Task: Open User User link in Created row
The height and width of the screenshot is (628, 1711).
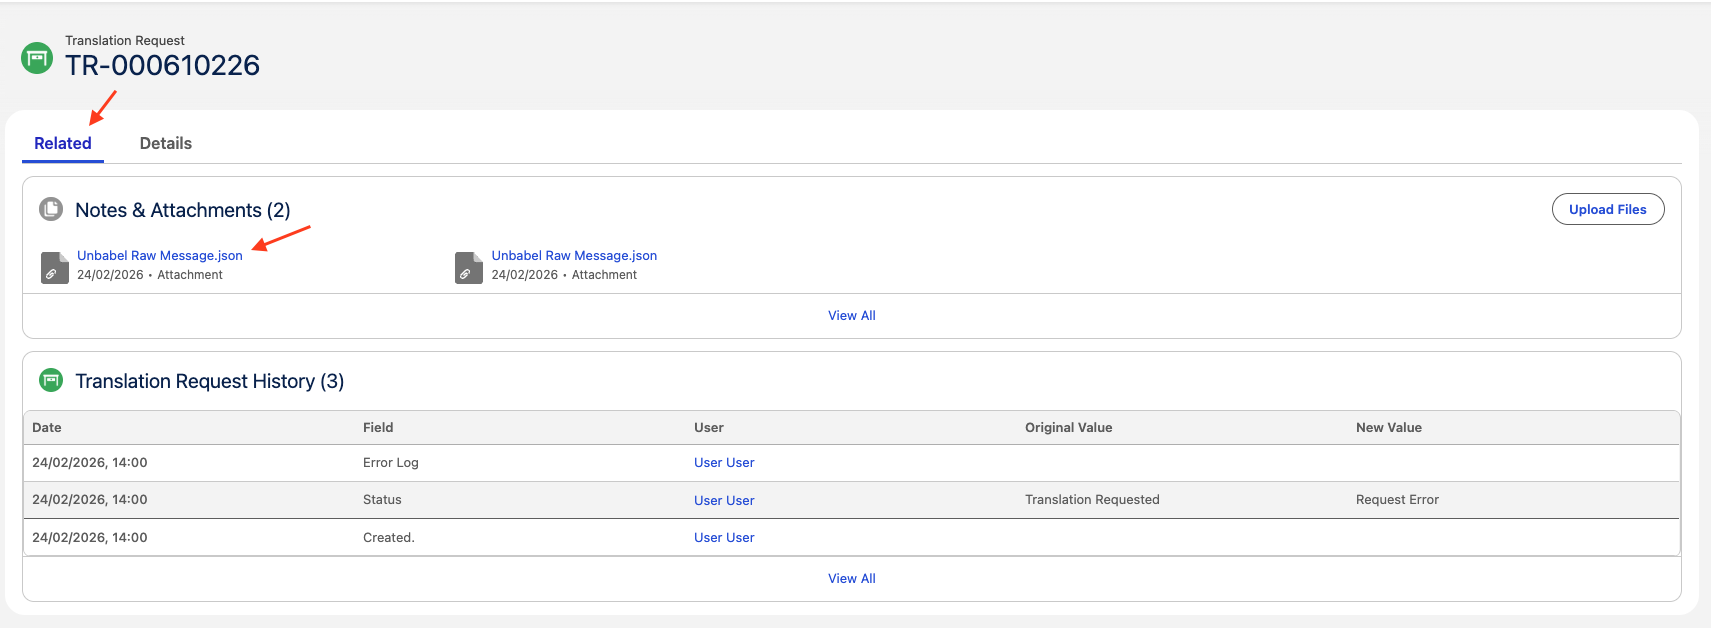Action: pos(724,537)
